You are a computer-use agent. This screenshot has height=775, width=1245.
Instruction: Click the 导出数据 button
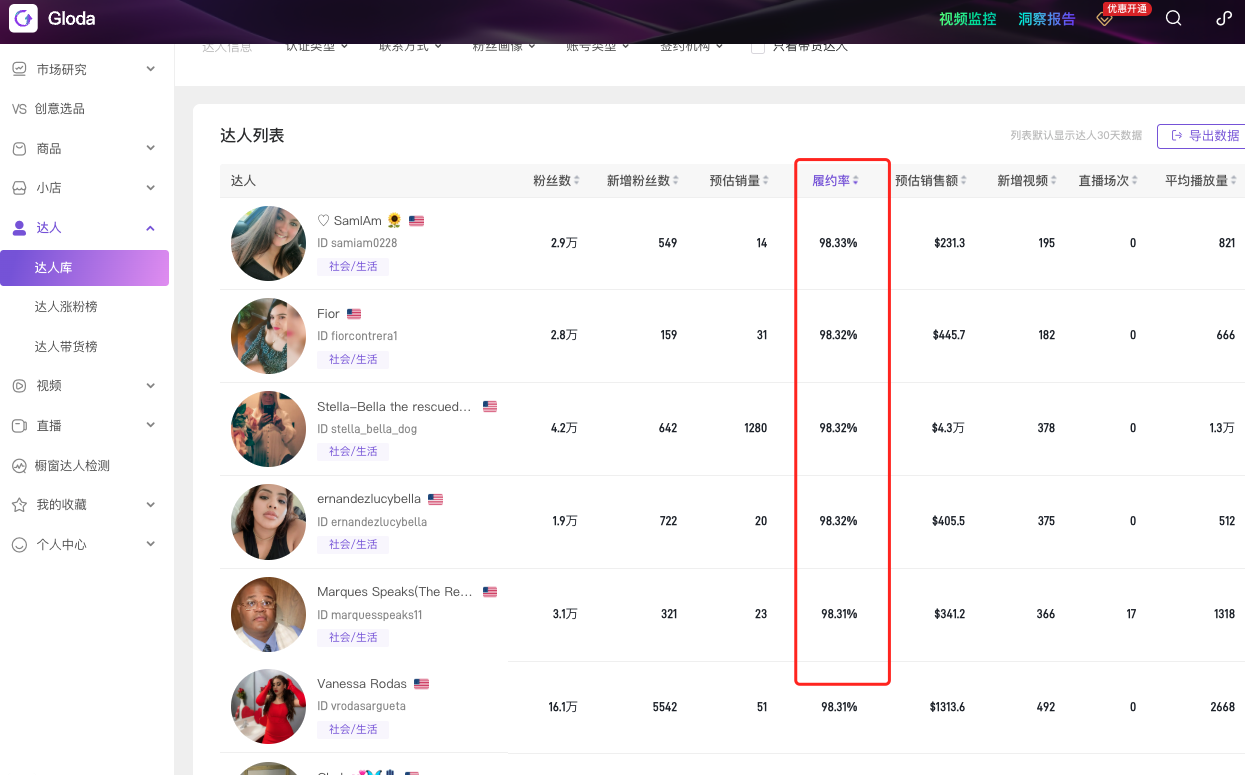1203,136
